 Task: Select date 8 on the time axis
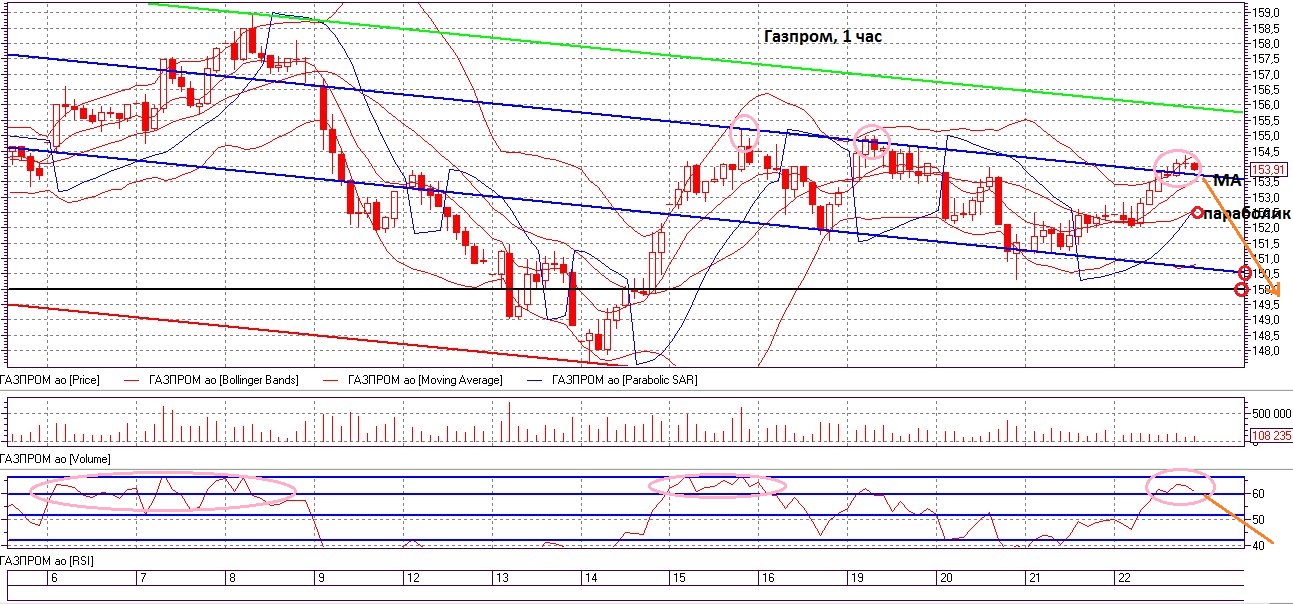(232, 579)
